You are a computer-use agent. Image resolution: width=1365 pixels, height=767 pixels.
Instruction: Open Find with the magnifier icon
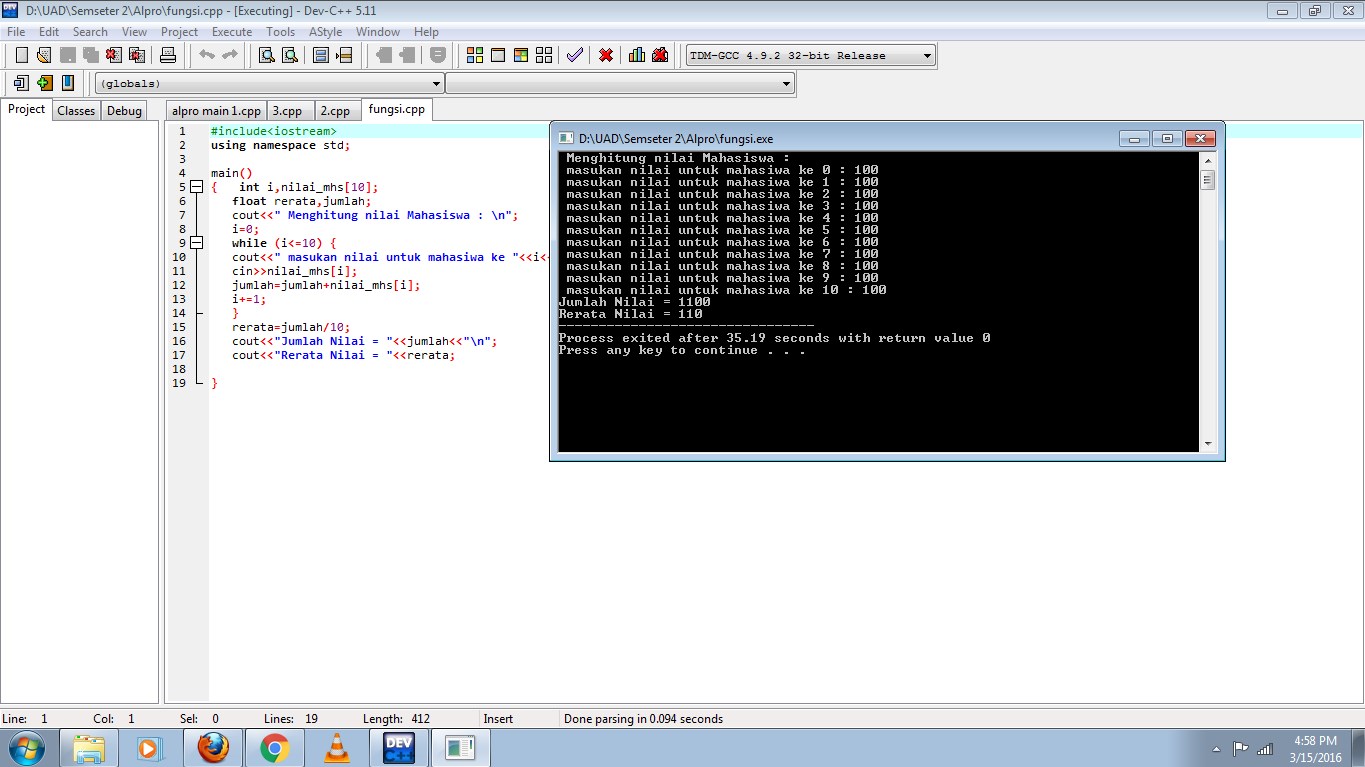(267, 55)
